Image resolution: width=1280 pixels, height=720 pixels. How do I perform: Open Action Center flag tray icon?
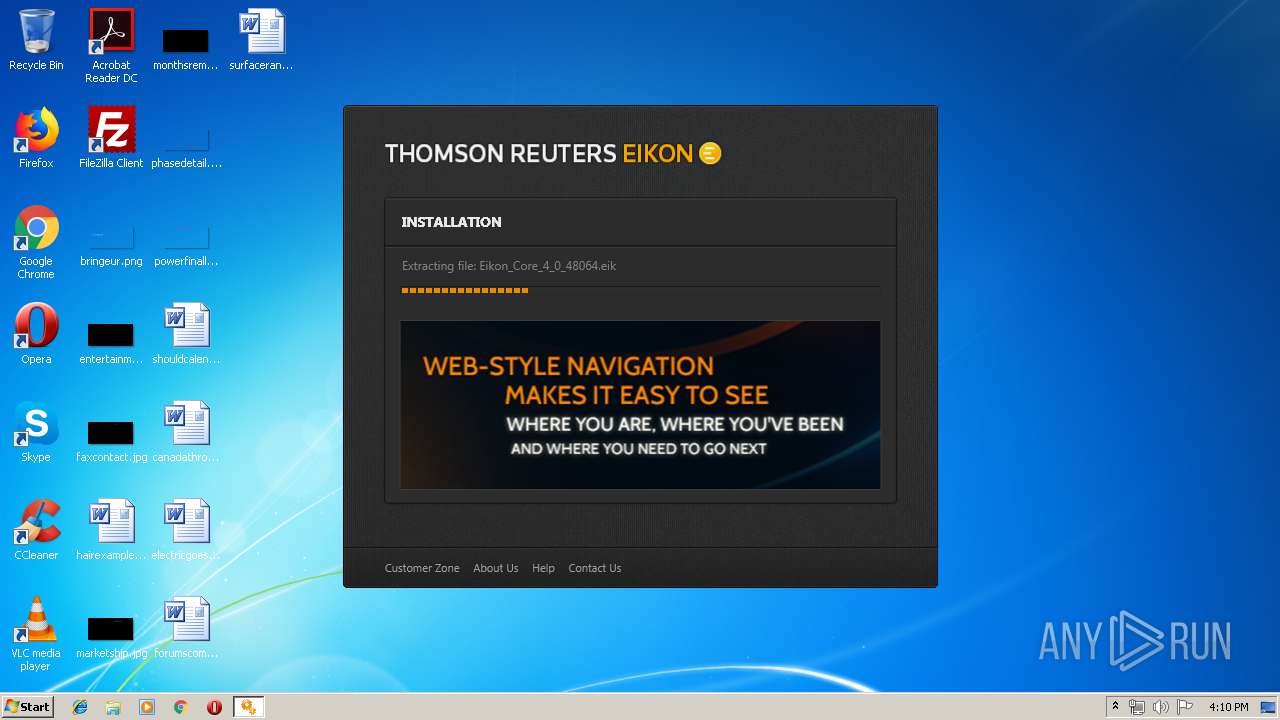click(1185, 707)
